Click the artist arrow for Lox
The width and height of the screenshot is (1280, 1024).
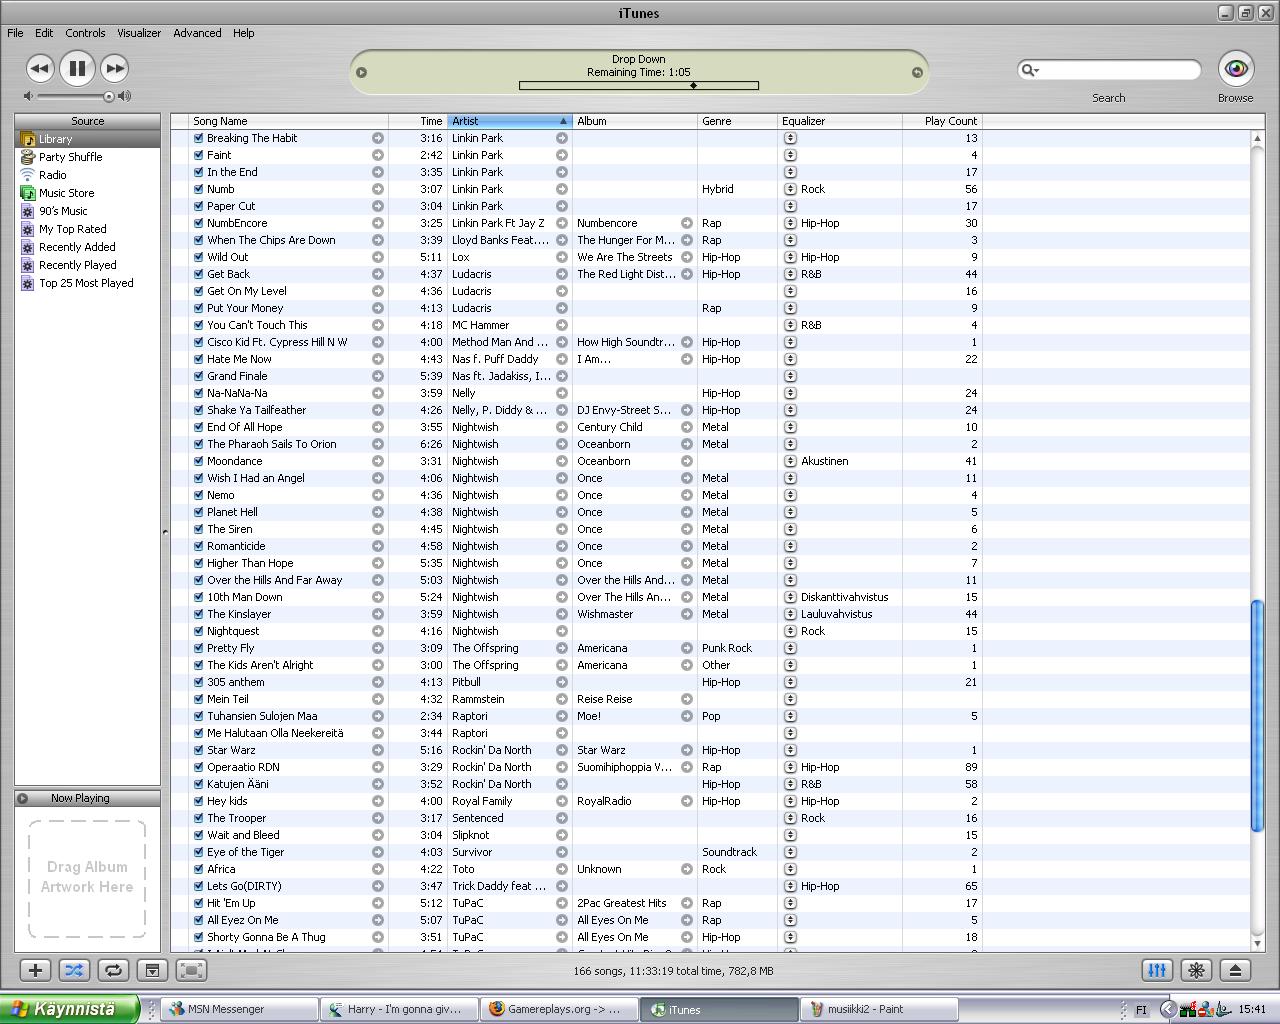(562, 257)
